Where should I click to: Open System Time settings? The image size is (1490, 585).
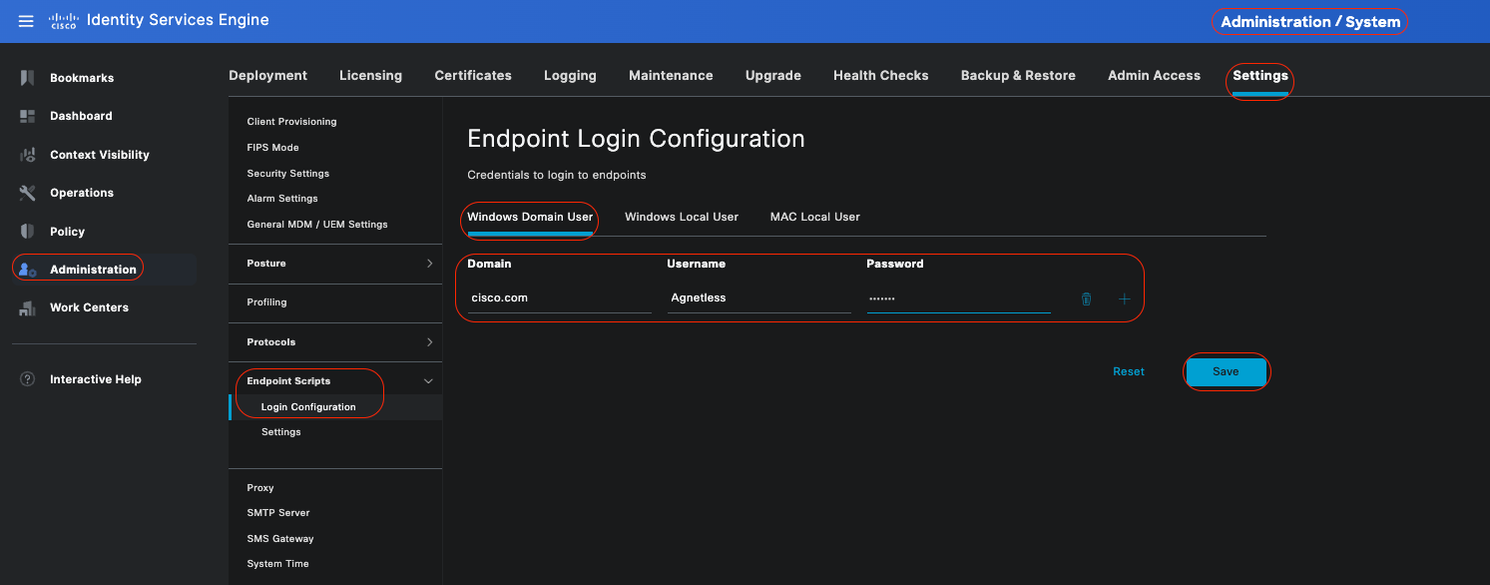[x=278, y=564]
